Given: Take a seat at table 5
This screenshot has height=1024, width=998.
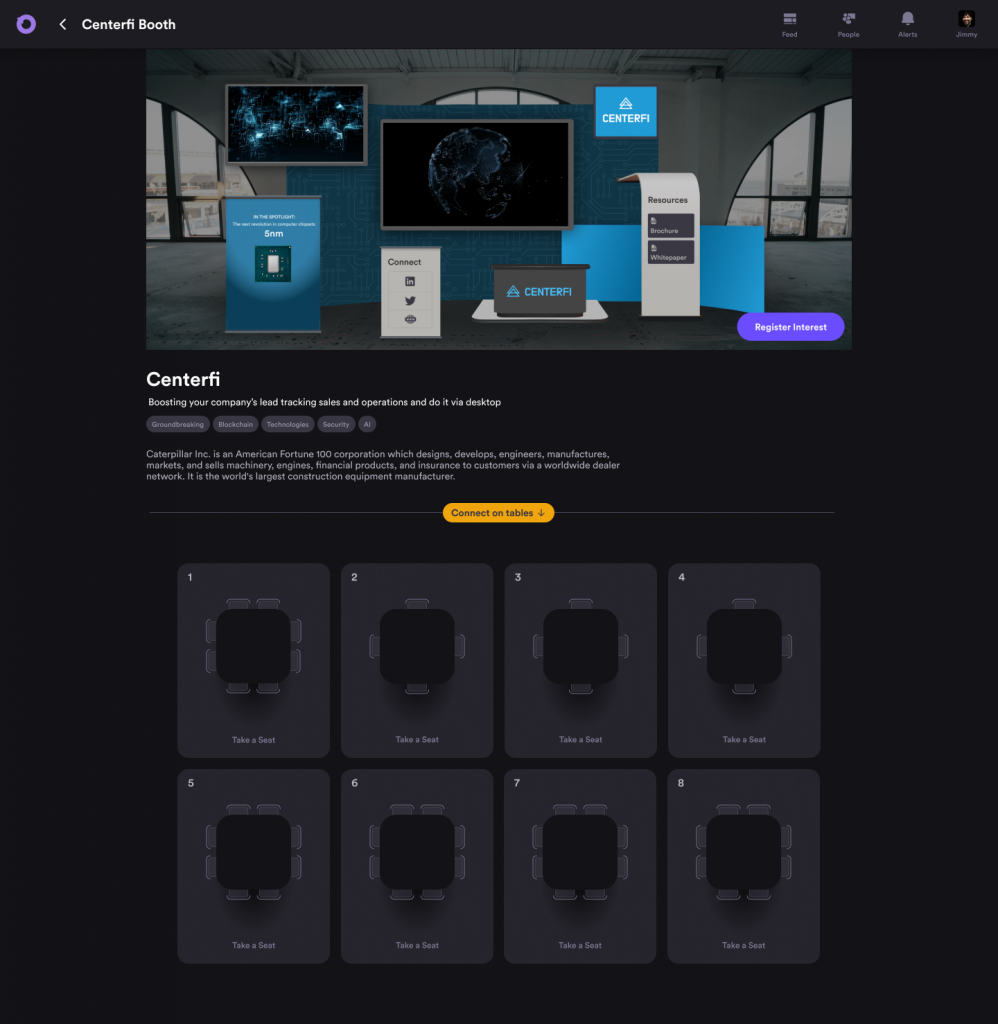Looking at the screenshot, I should (253, 945).
